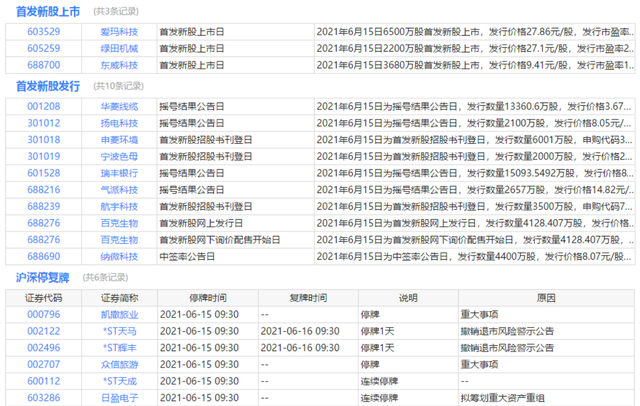Open stock code 001208 link
Image resolution: width=640 pixels, height=406 pixels.
pyautogui.click(x=44, y=106)
